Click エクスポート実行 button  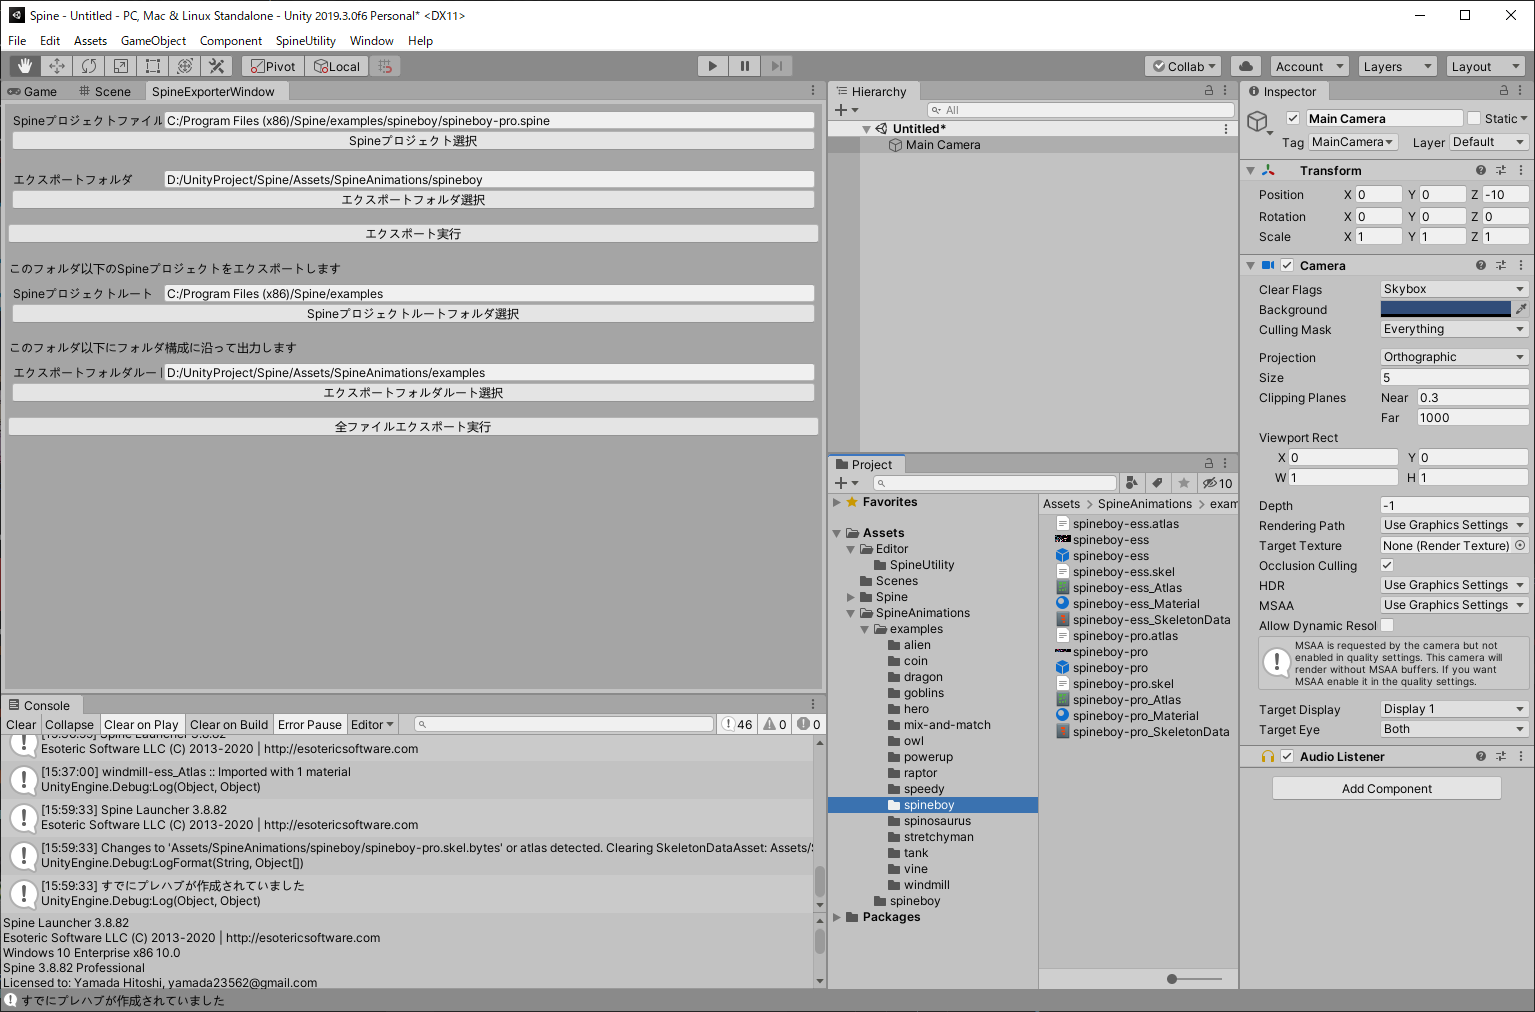413,234
